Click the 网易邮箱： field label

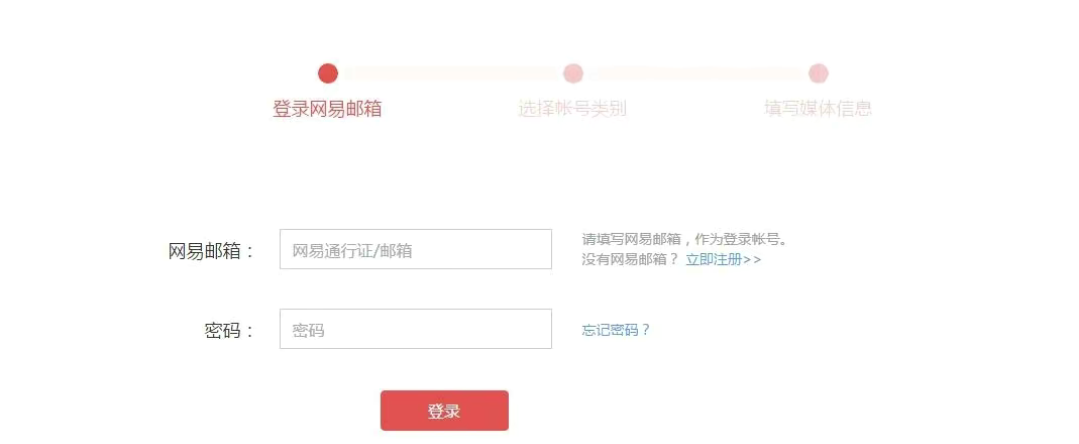212,252
